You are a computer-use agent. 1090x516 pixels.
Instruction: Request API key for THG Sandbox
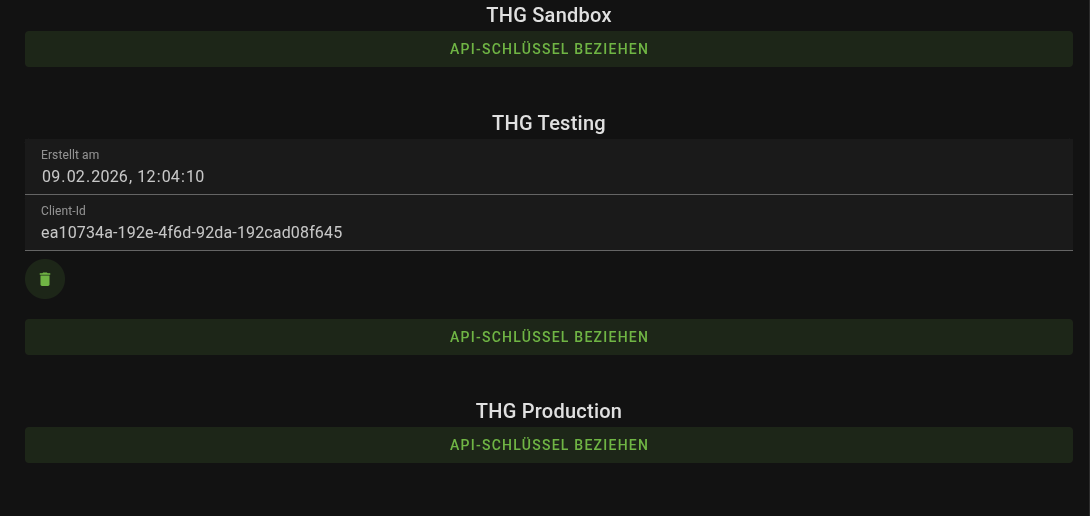(x=548, y=49)
